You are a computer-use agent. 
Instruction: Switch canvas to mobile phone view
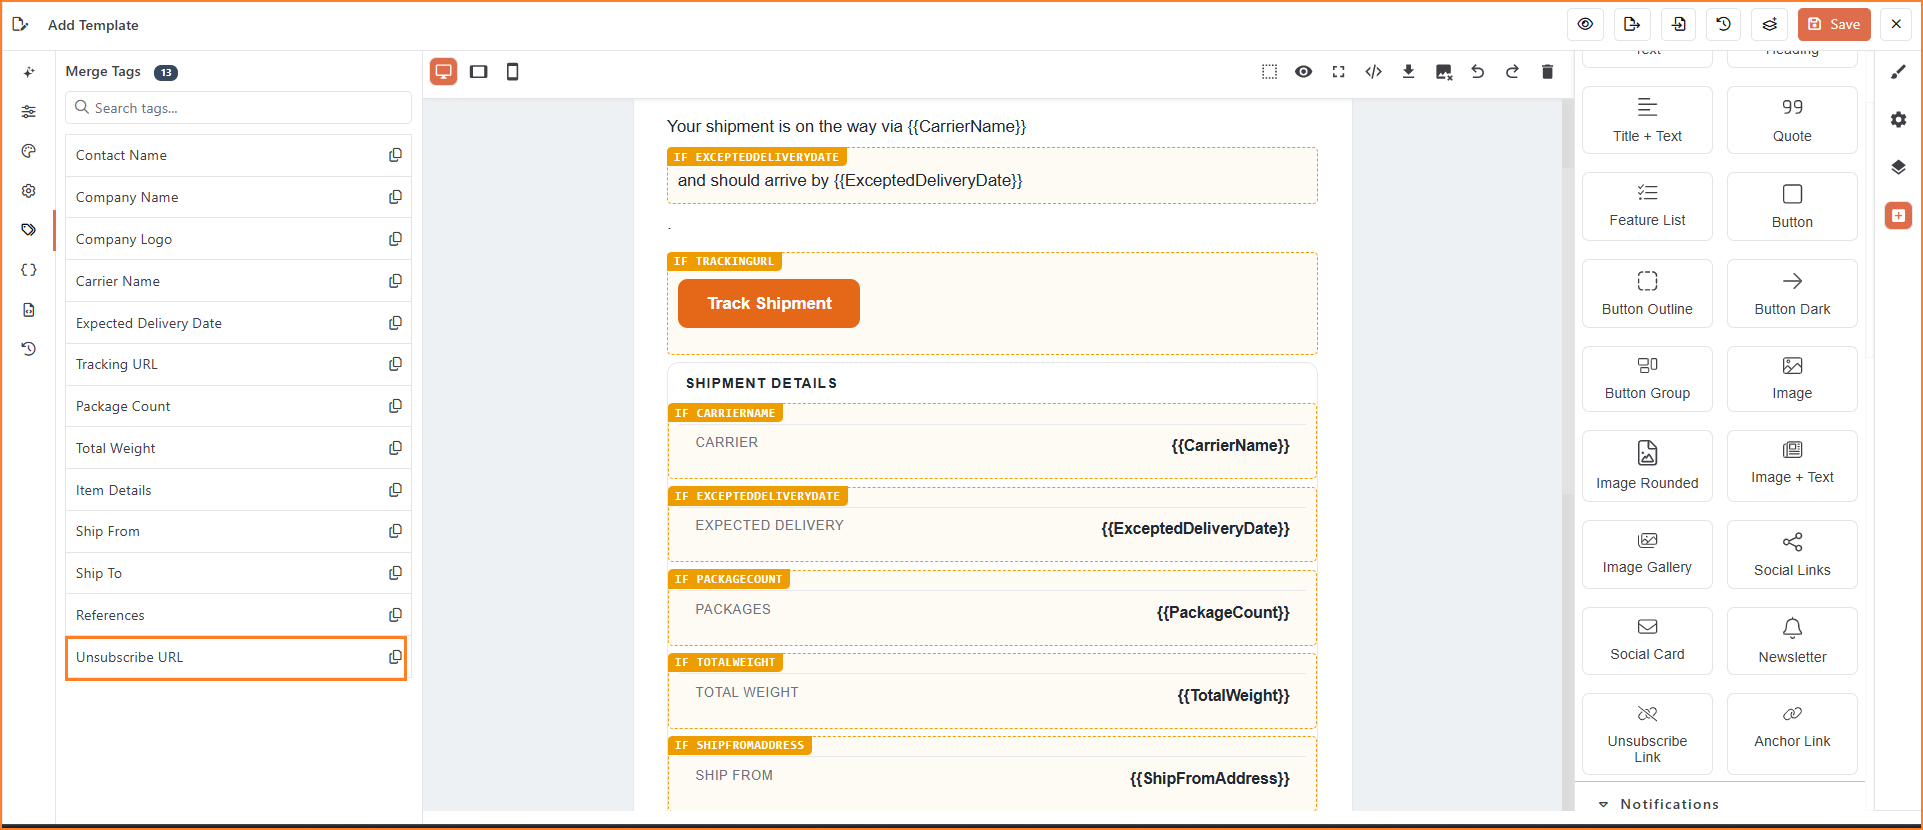point(512,72)
